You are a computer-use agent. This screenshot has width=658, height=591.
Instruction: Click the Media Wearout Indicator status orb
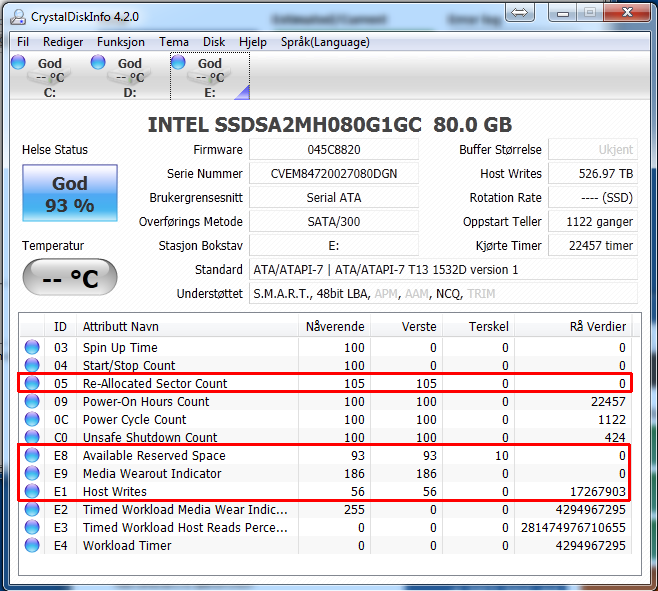[32, 473]
